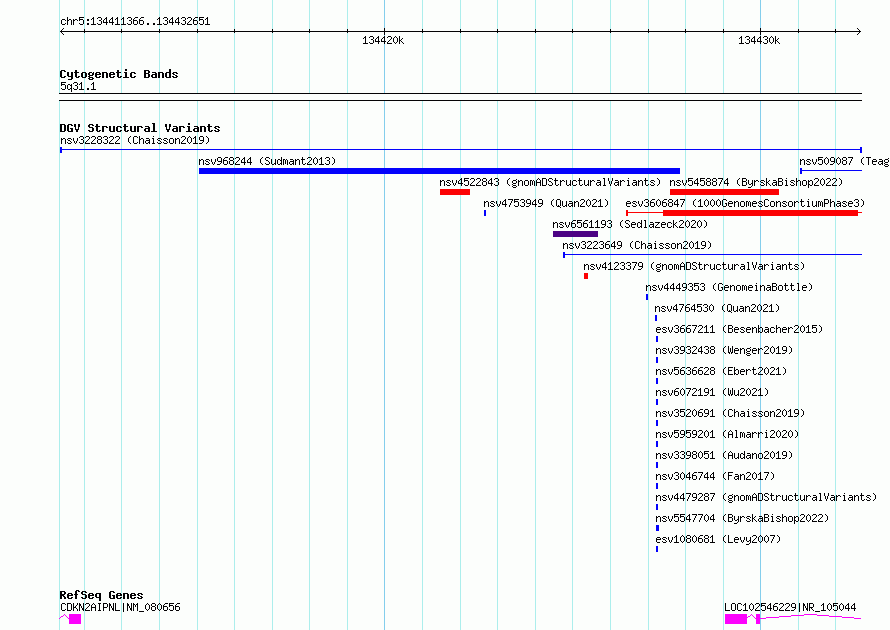This screenshot has height=630, width=890.
Task: Select the nsv4522843 gnomAD red variant bar
Action: tap(455, 192)
